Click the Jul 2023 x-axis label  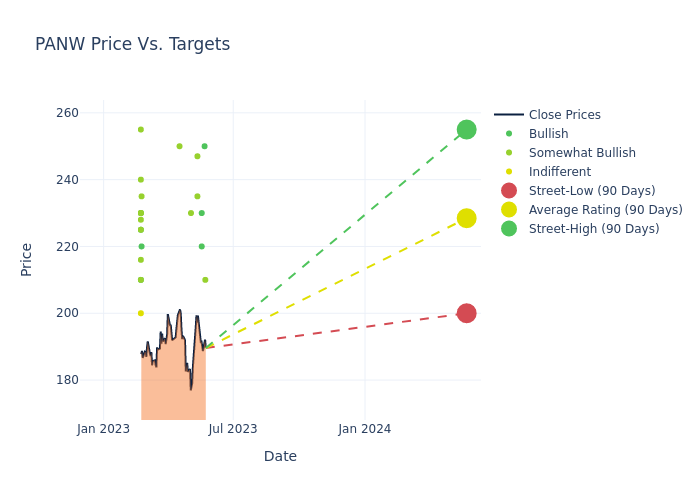(x=233, y=429)
